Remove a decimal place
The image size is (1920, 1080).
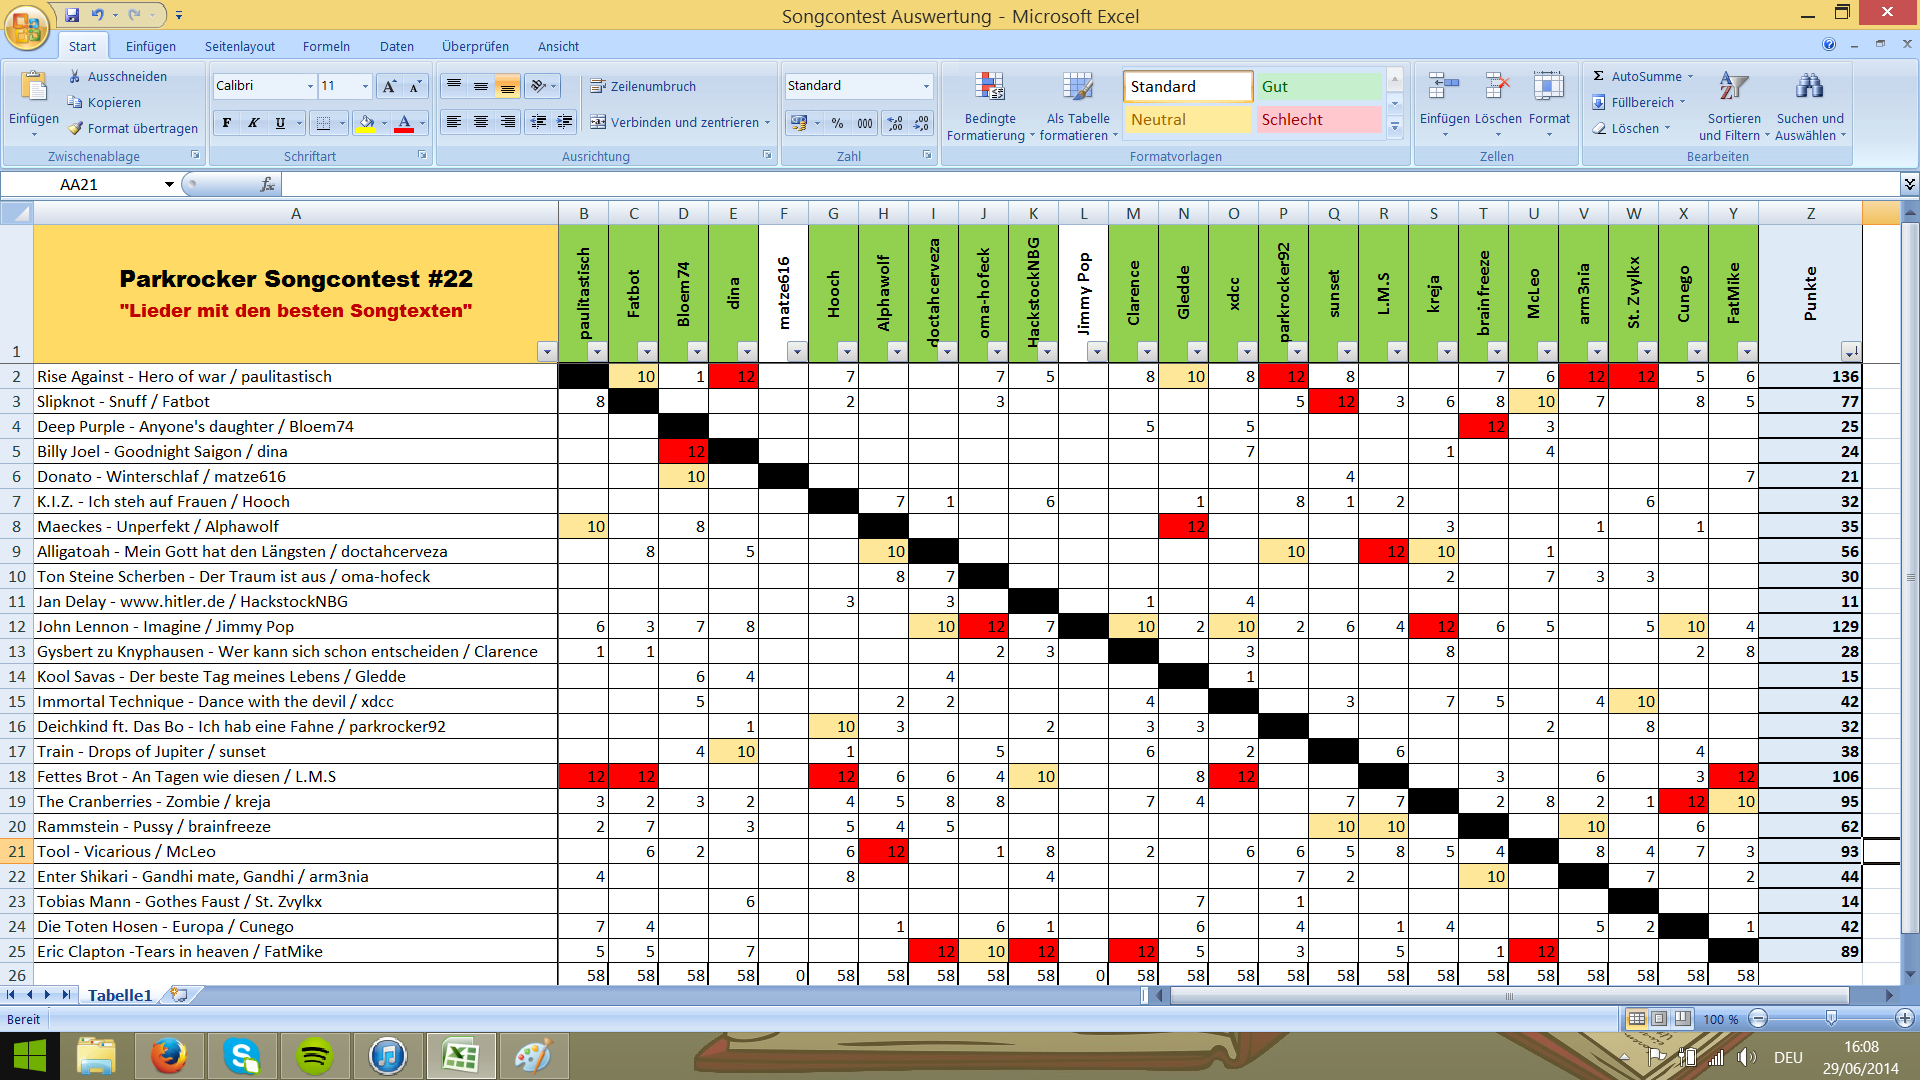click(922, 123)
